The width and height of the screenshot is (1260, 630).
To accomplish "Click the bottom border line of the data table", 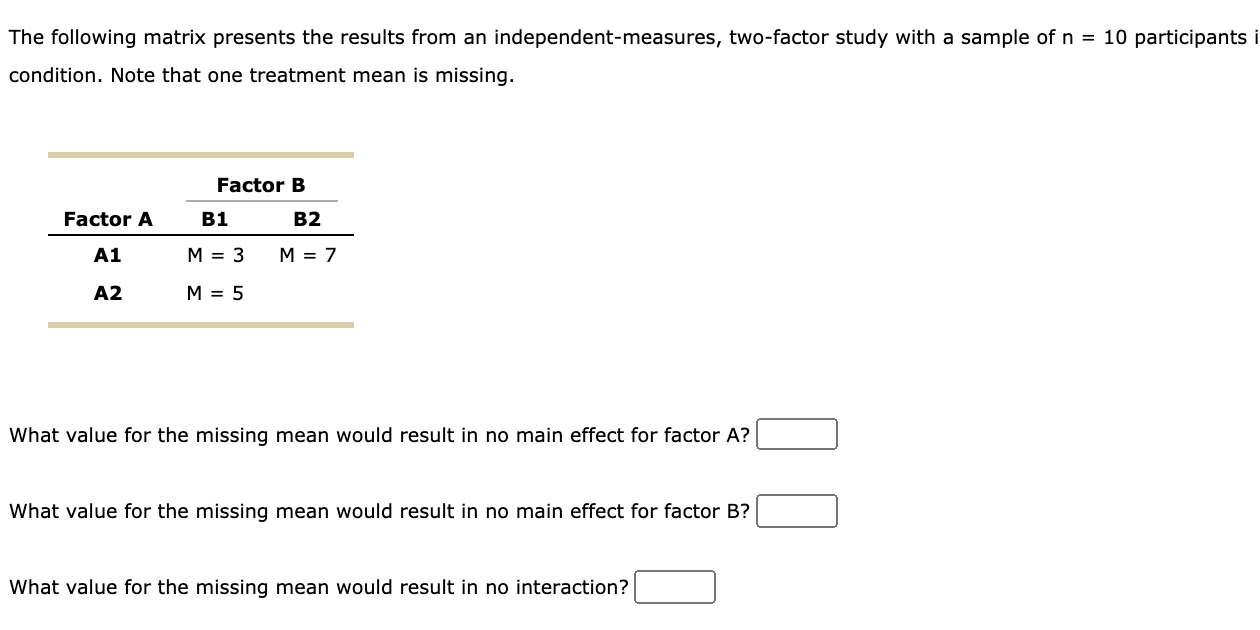I will point(200,324).
